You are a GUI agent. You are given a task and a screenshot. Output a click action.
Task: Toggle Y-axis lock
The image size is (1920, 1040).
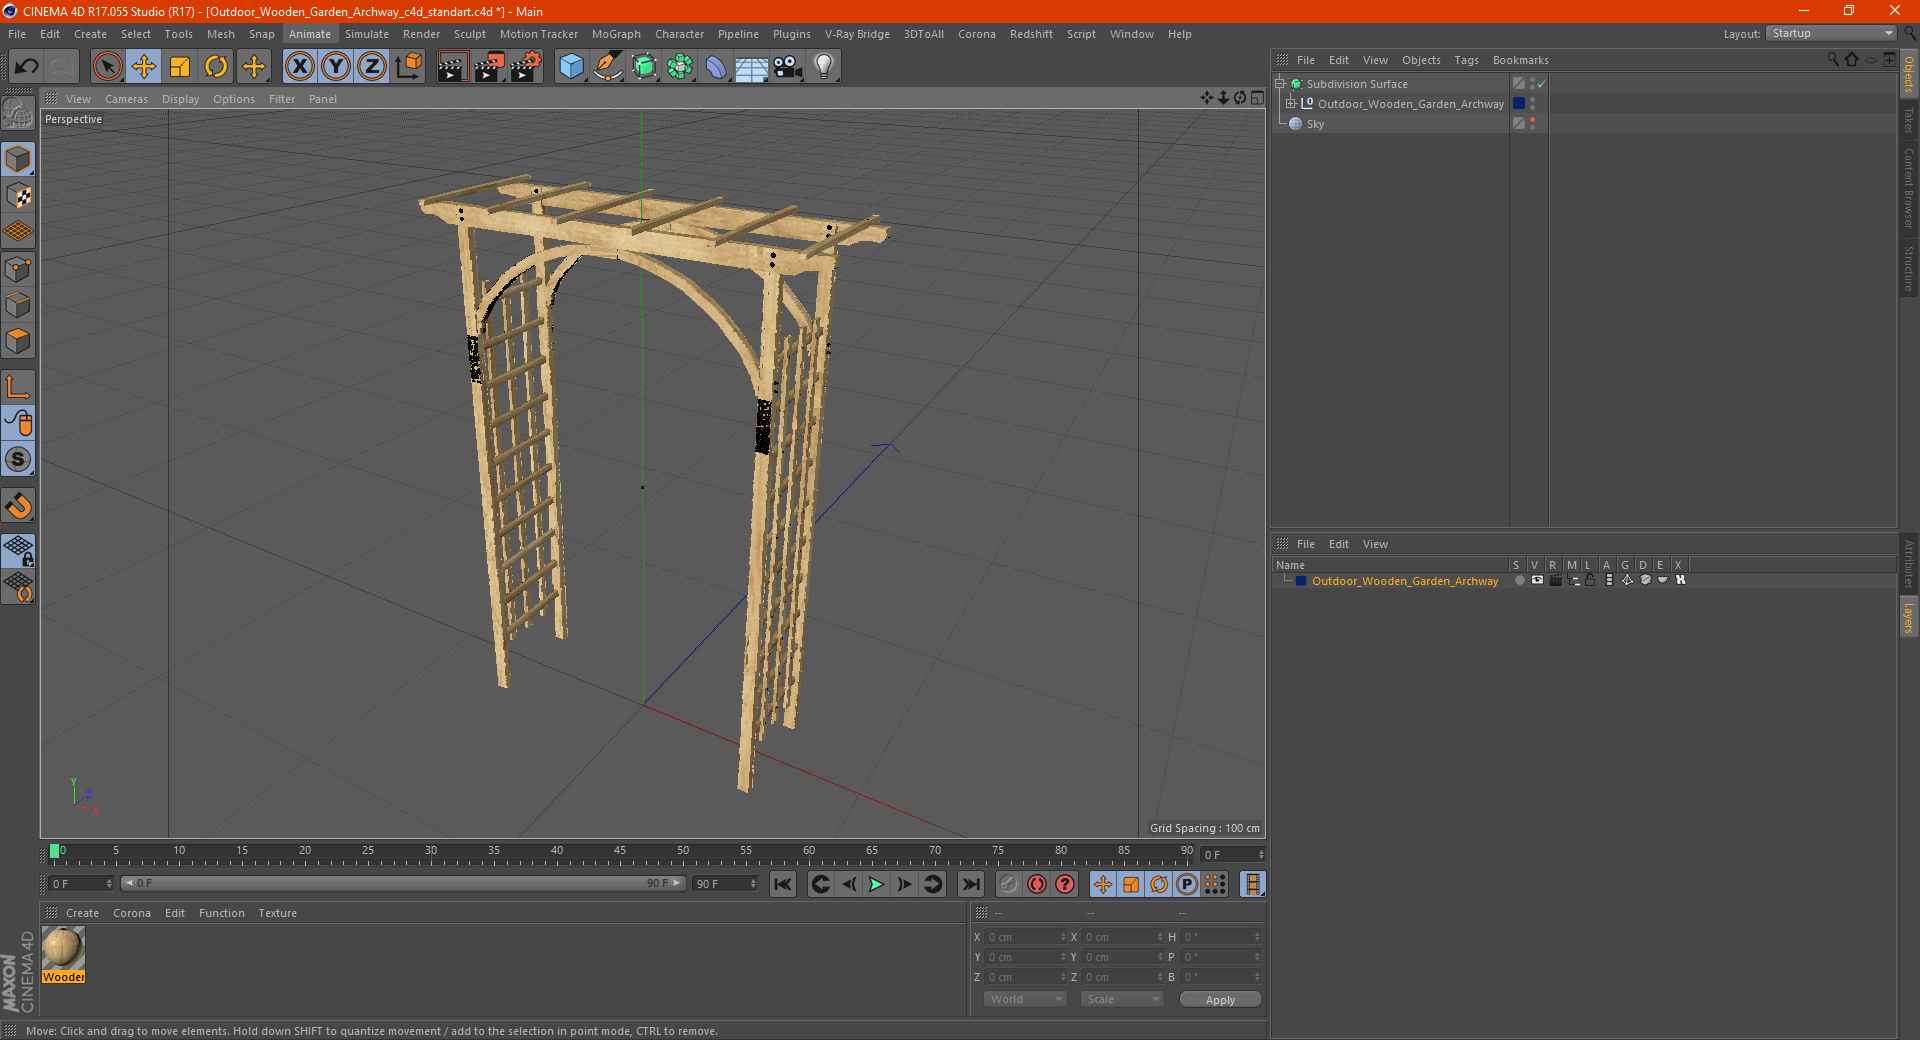pos(336,67)
